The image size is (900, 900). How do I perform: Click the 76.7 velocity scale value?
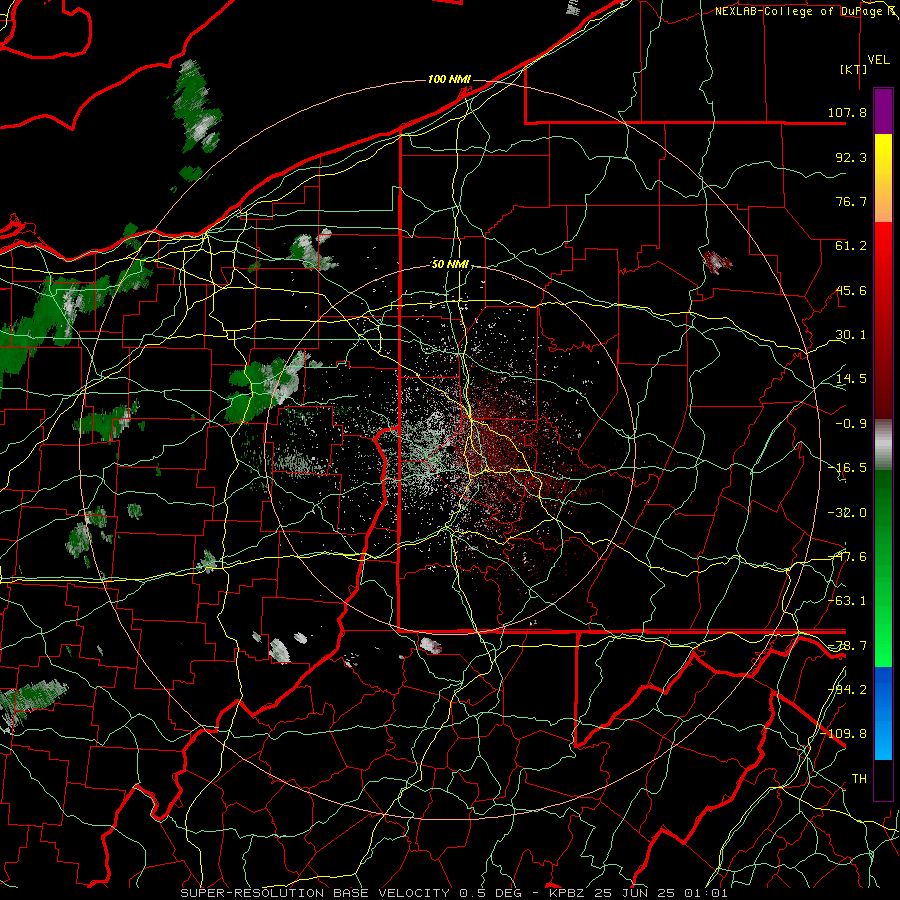coord(851,201)
